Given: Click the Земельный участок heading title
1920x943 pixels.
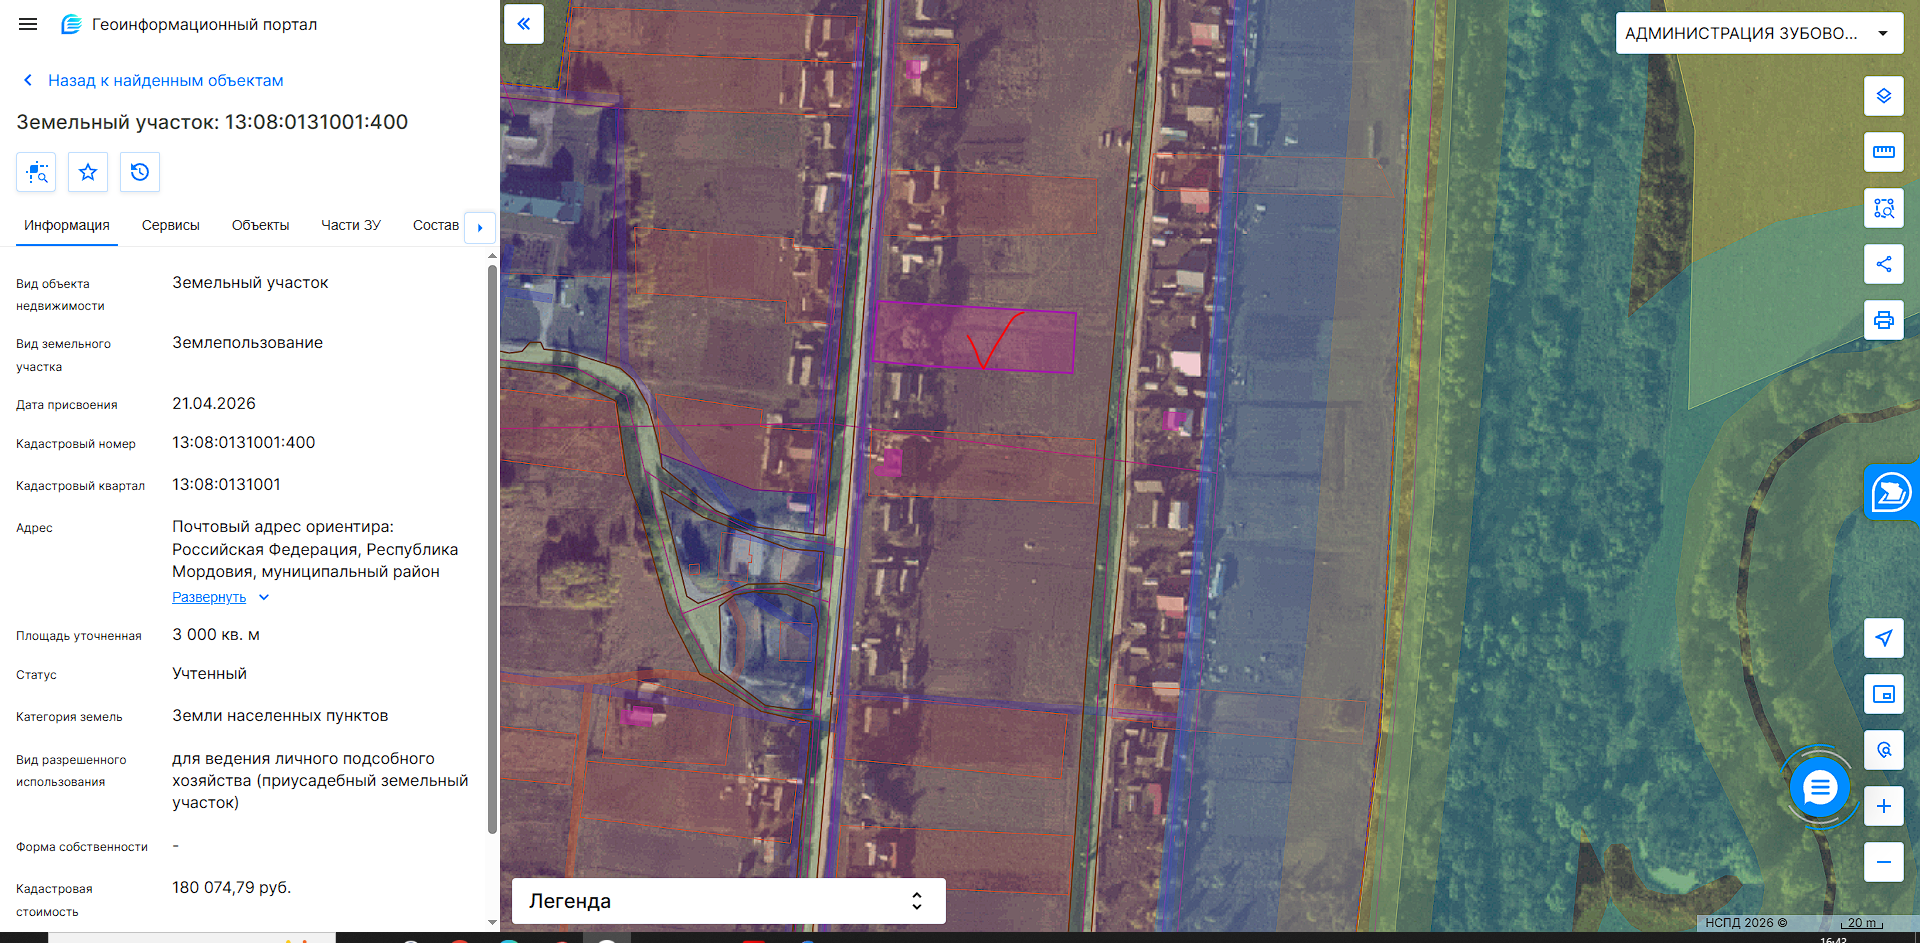Looking at the screenshot, I should [212, 122].
